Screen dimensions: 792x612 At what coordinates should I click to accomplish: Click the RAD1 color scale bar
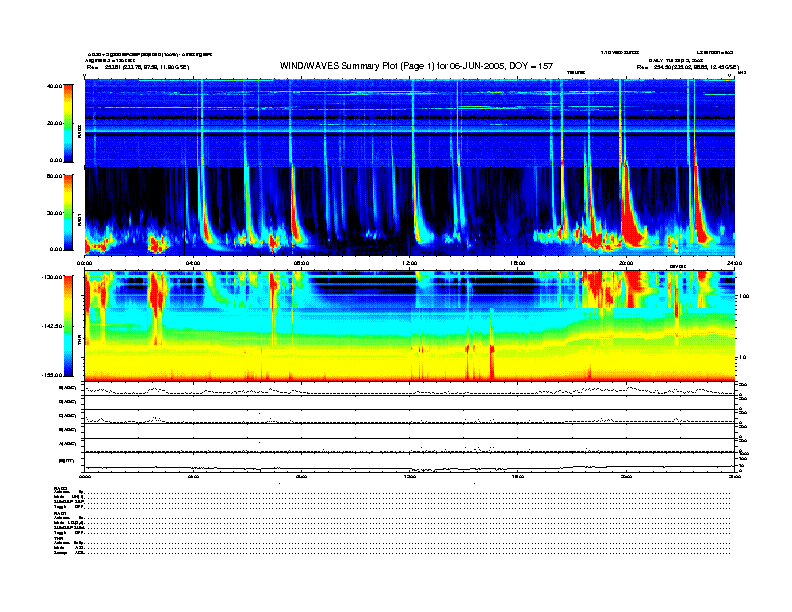68,213
